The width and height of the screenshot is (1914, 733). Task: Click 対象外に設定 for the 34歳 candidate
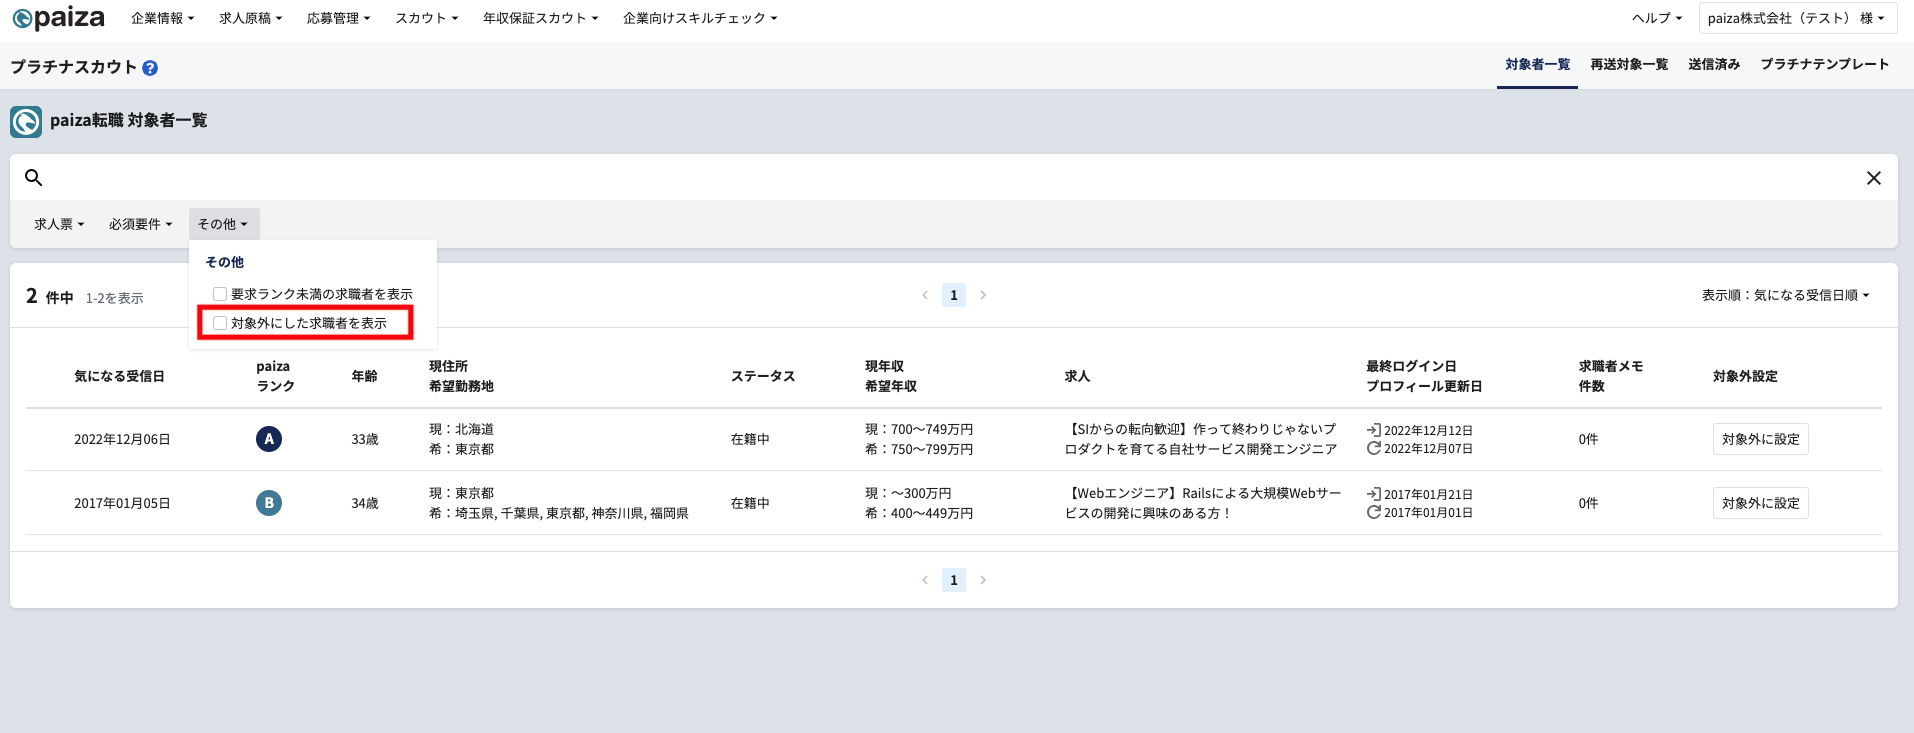(x=1760, y=503)
